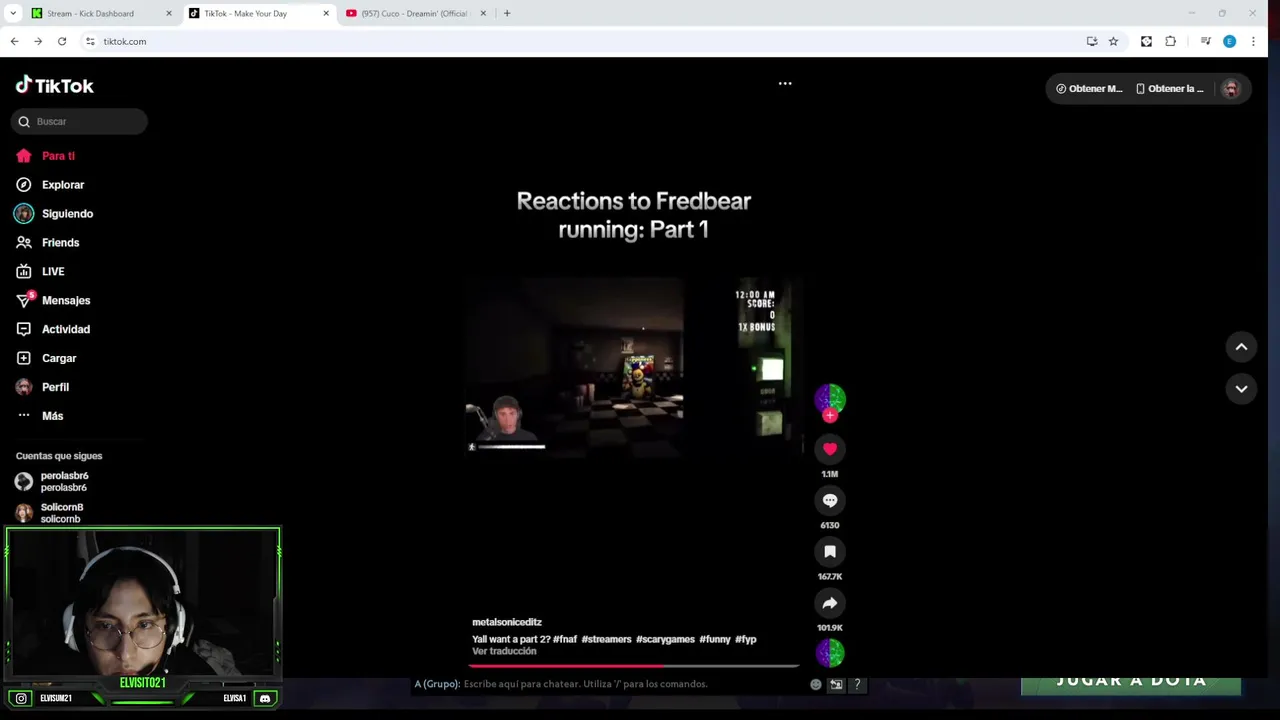Open a new browser tab
Viewport: 1280px width, 720px height.
(507, 13)
